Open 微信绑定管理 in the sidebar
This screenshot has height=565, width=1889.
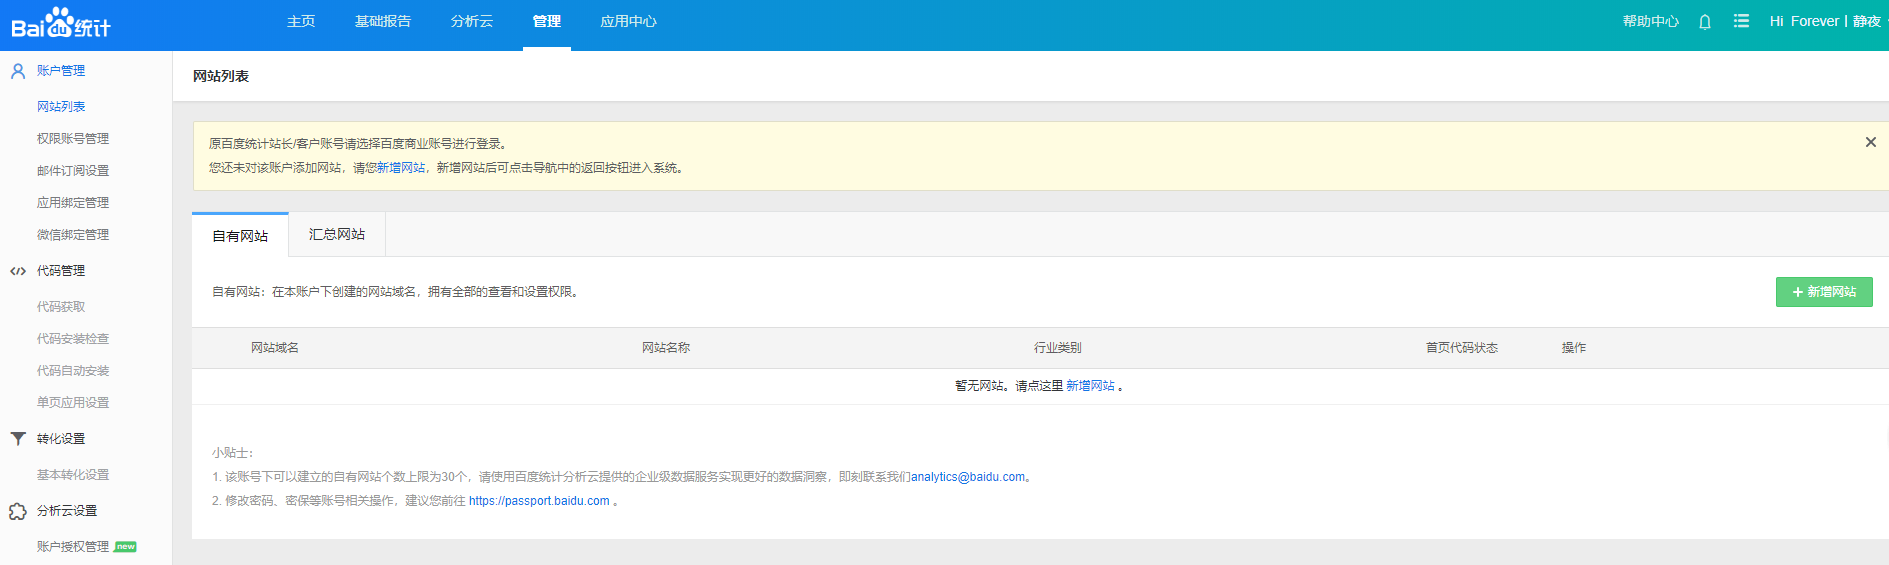[73, 235]
